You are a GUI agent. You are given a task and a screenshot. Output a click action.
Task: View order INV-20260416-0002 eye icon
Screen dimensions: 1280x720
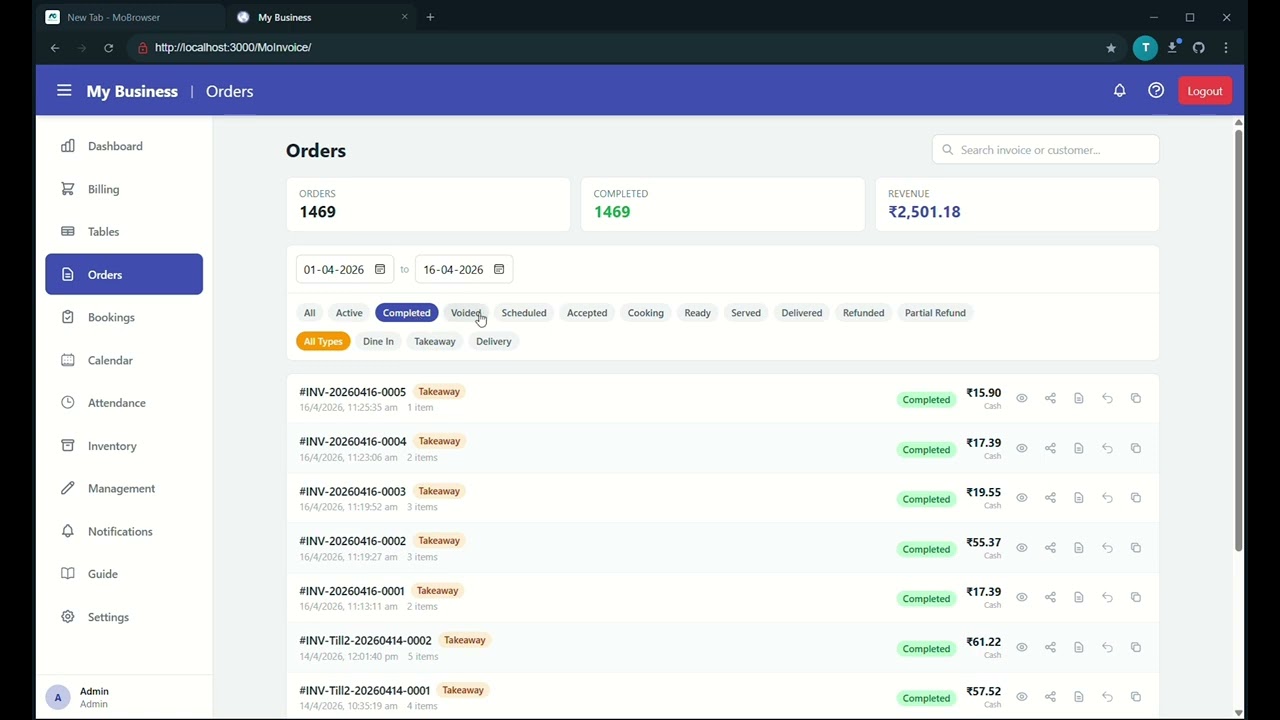1022,548
